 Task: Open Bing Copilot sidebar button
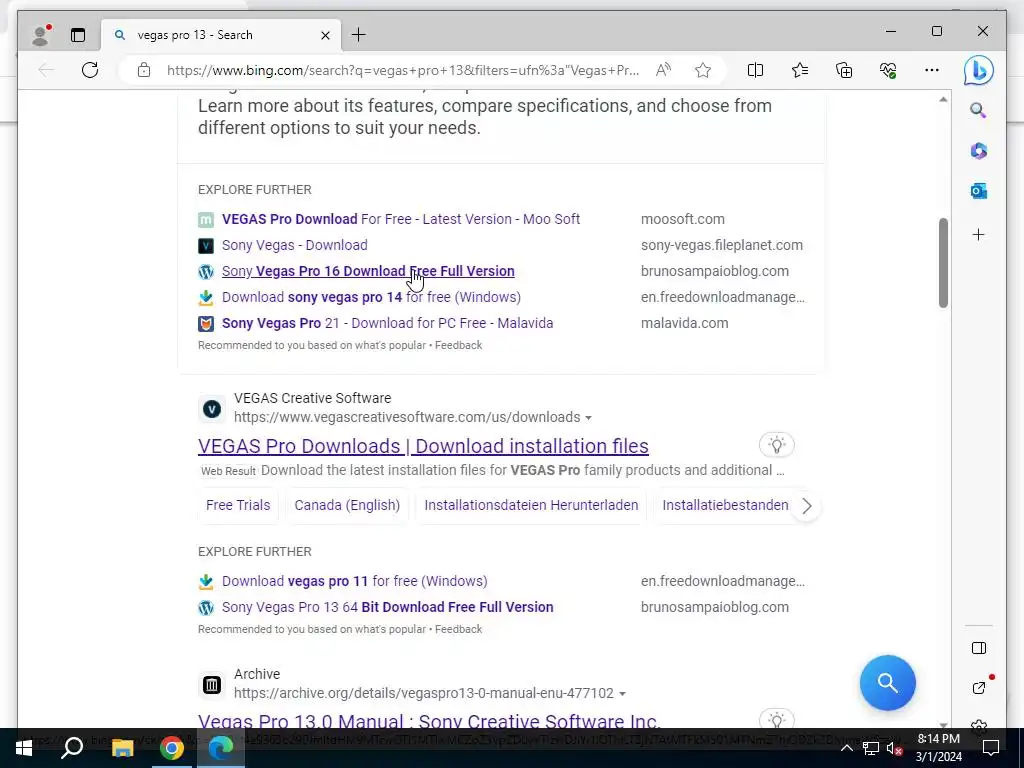coord(978,71)
